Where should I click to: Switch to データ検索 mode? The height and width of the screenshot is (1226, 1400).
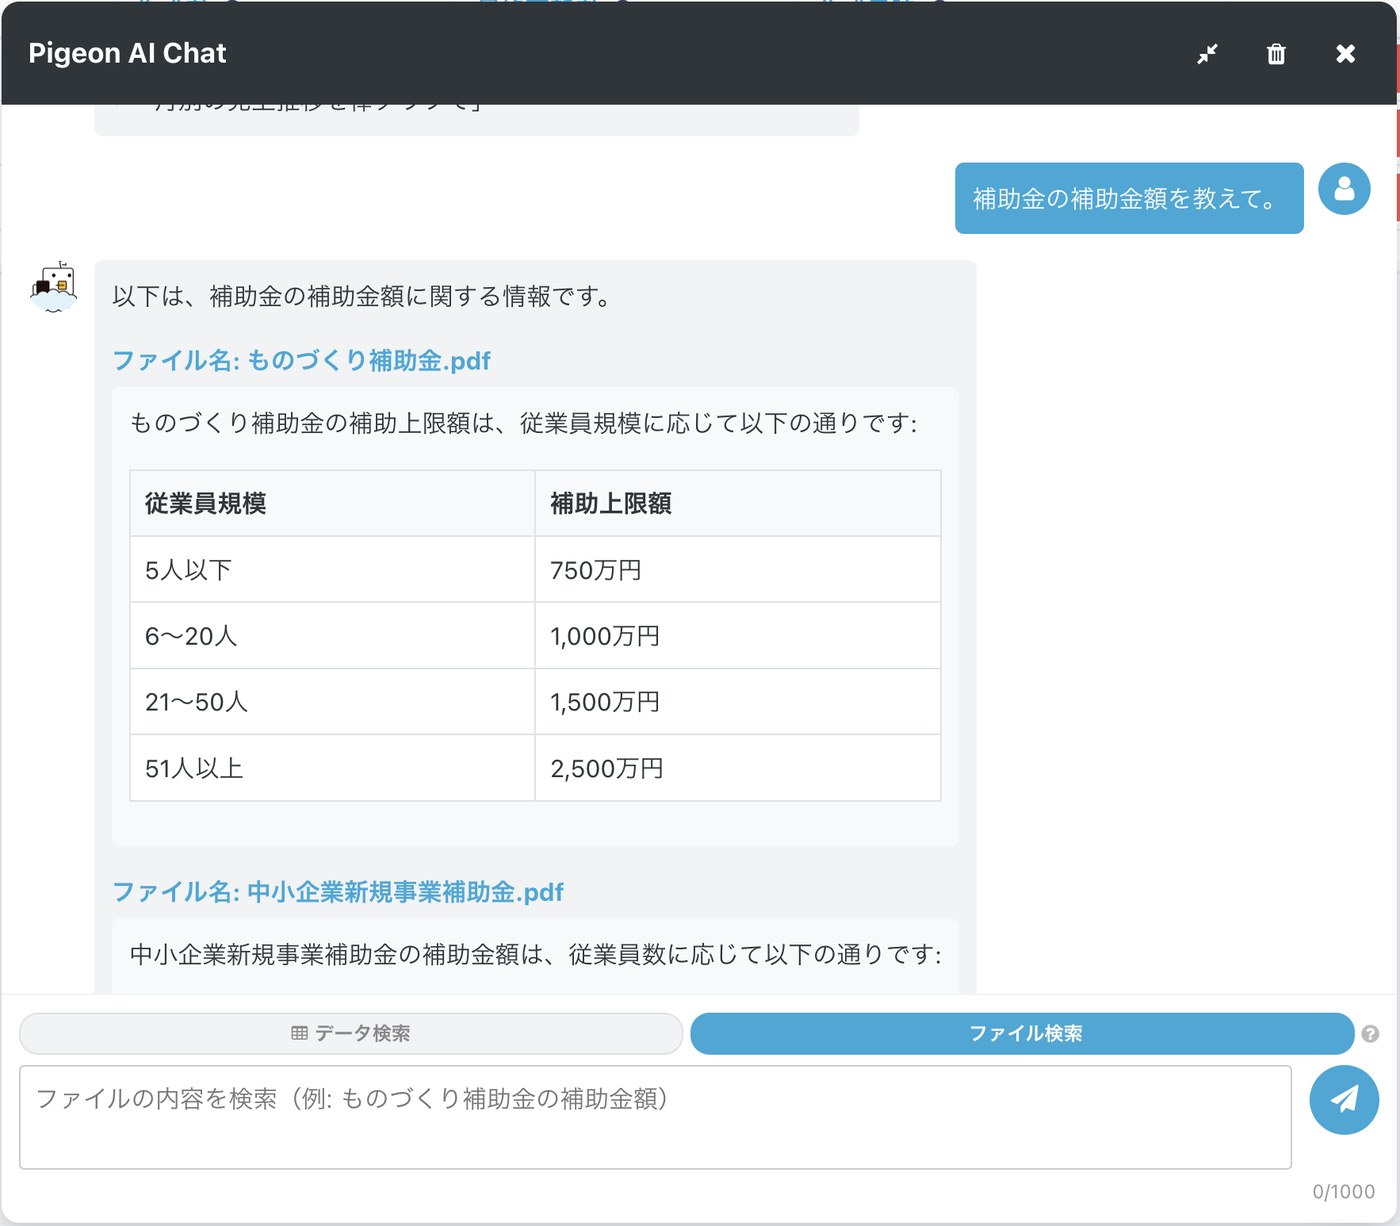[x=351, y=1034]
